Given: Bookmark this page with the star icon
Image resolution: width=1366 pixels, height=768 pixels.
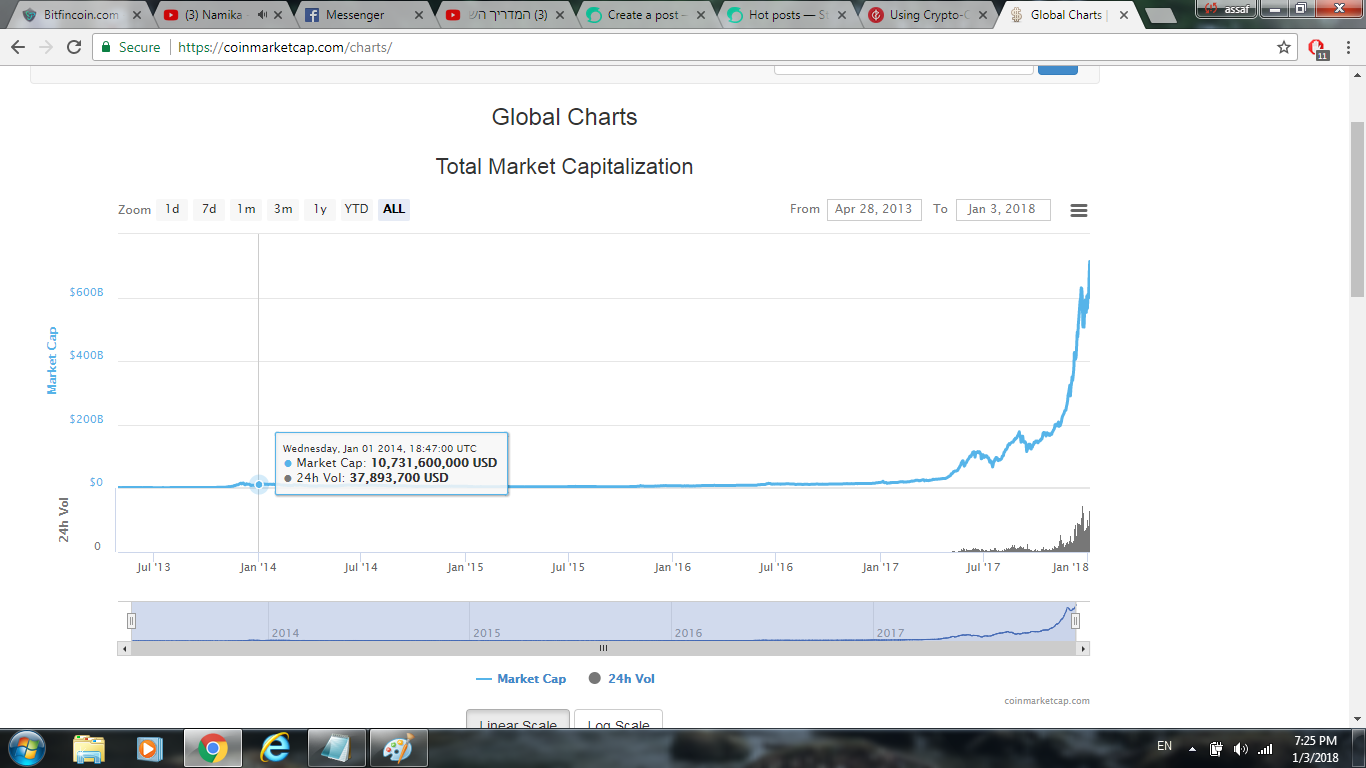Looking at the screenshot, I should (x=1284, y=47).
